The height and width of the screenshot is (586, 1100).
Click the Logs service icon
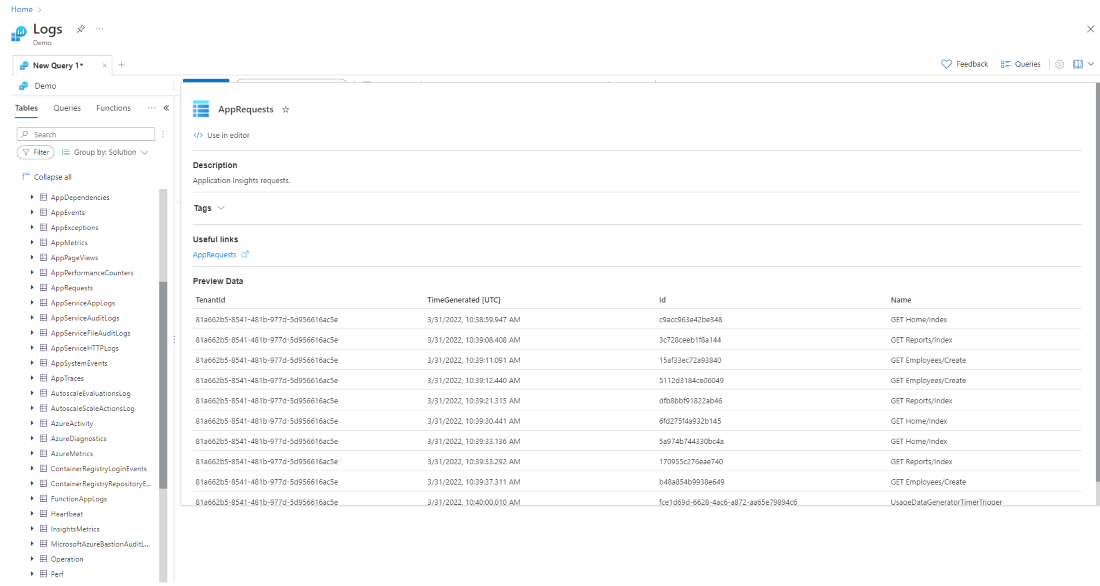[19, 33]
